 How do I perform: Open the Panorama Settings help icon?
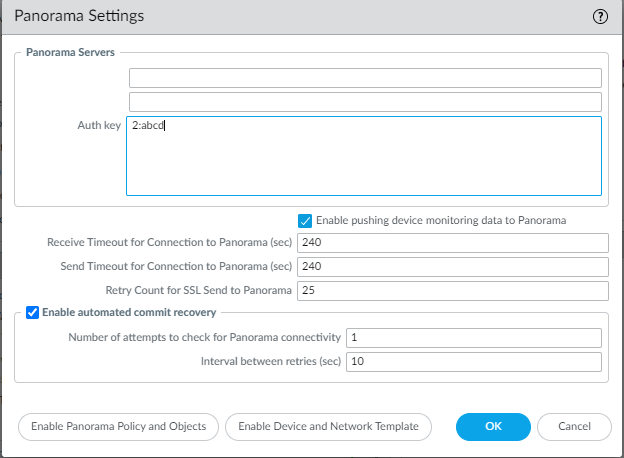(600, 17)
